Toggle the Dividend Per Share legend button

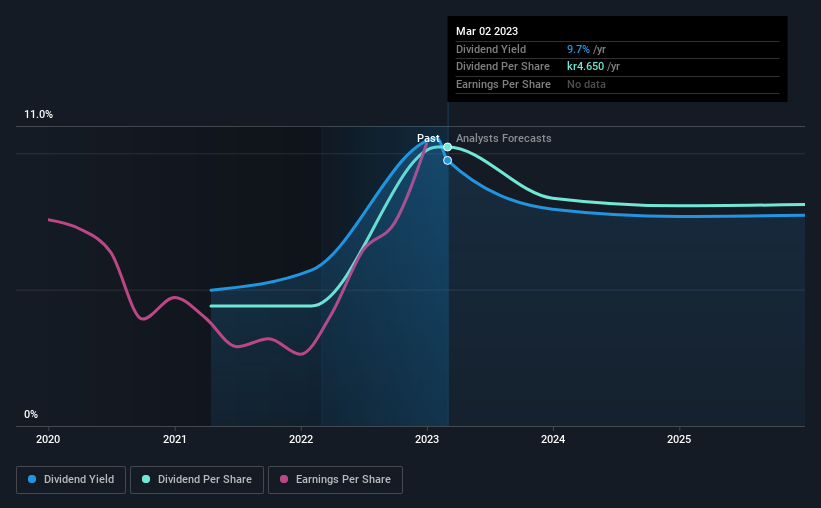[197, 480]
